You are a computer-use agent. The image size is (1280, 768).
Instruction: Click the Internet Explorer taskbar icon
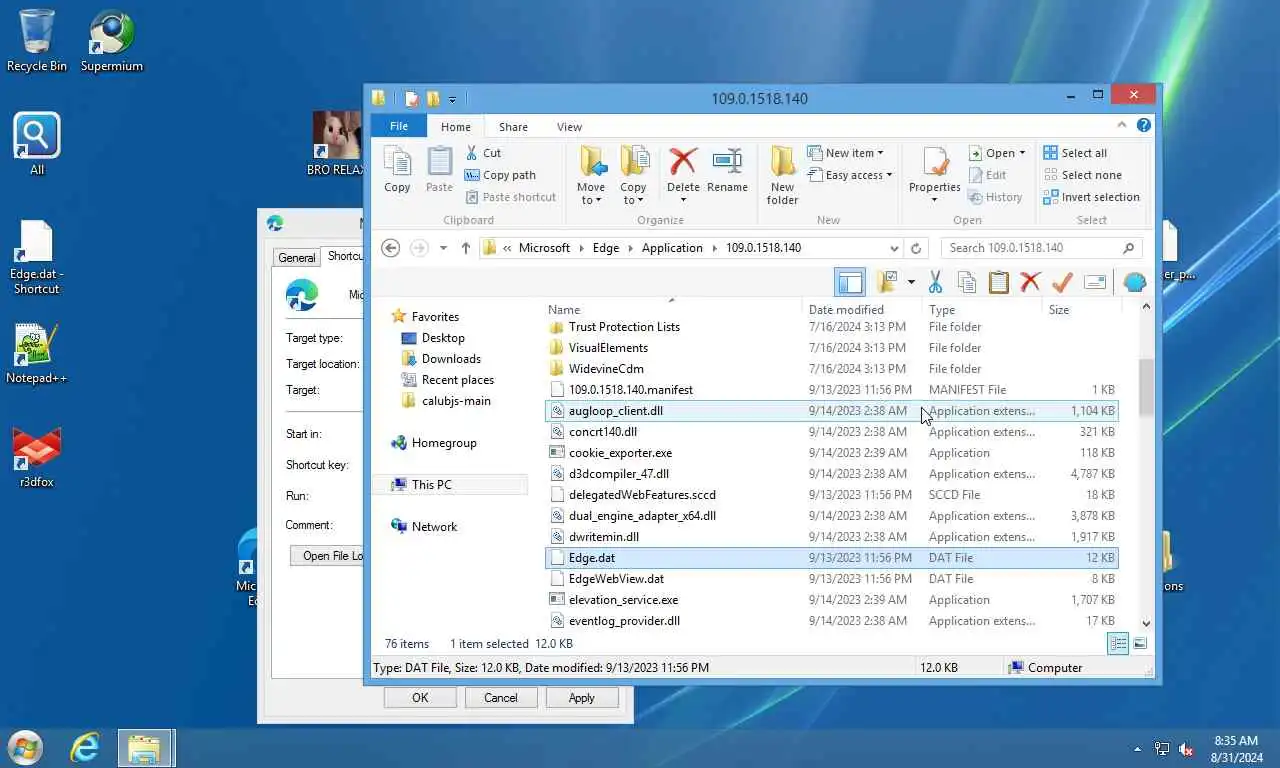pyautogui.click(x=84, y=748)
